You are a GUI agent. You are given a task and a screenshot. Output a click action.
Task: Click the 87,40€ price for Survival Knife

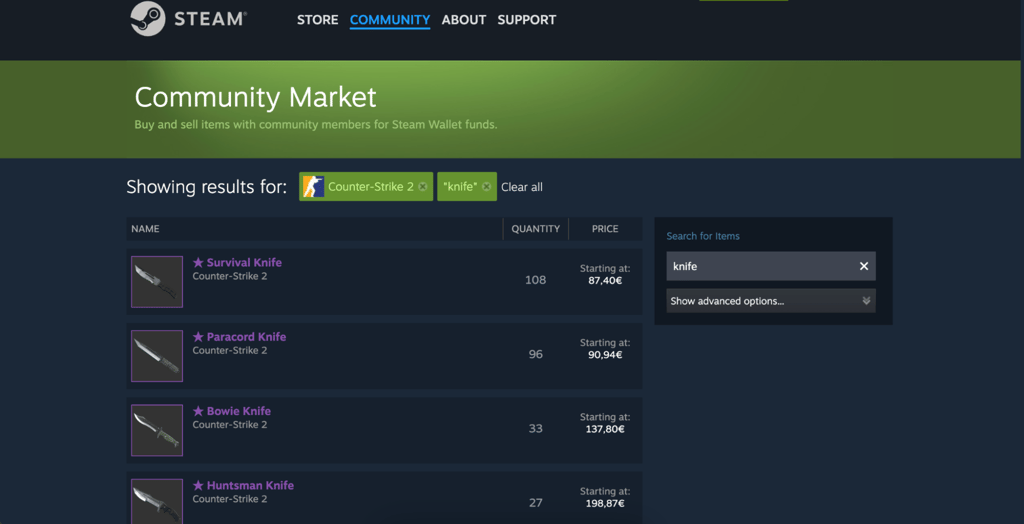point(605,280)
